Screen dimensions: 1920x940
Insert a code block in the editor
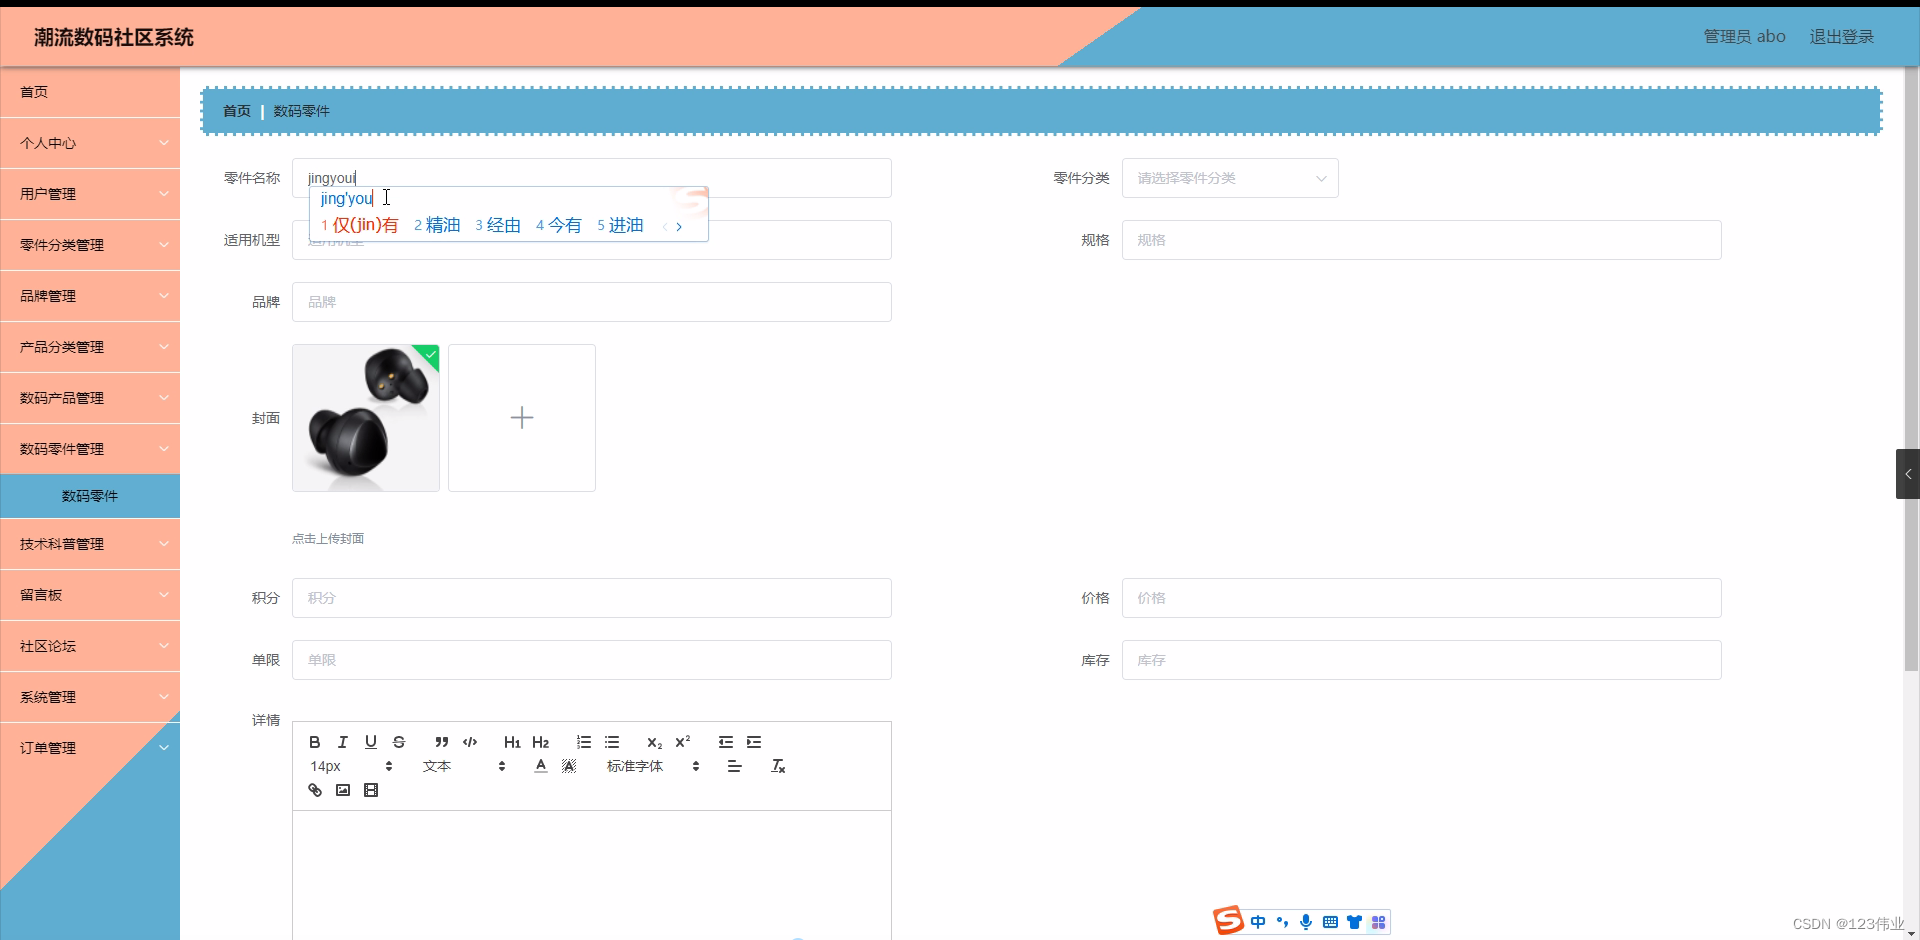[x=470, y=742]
